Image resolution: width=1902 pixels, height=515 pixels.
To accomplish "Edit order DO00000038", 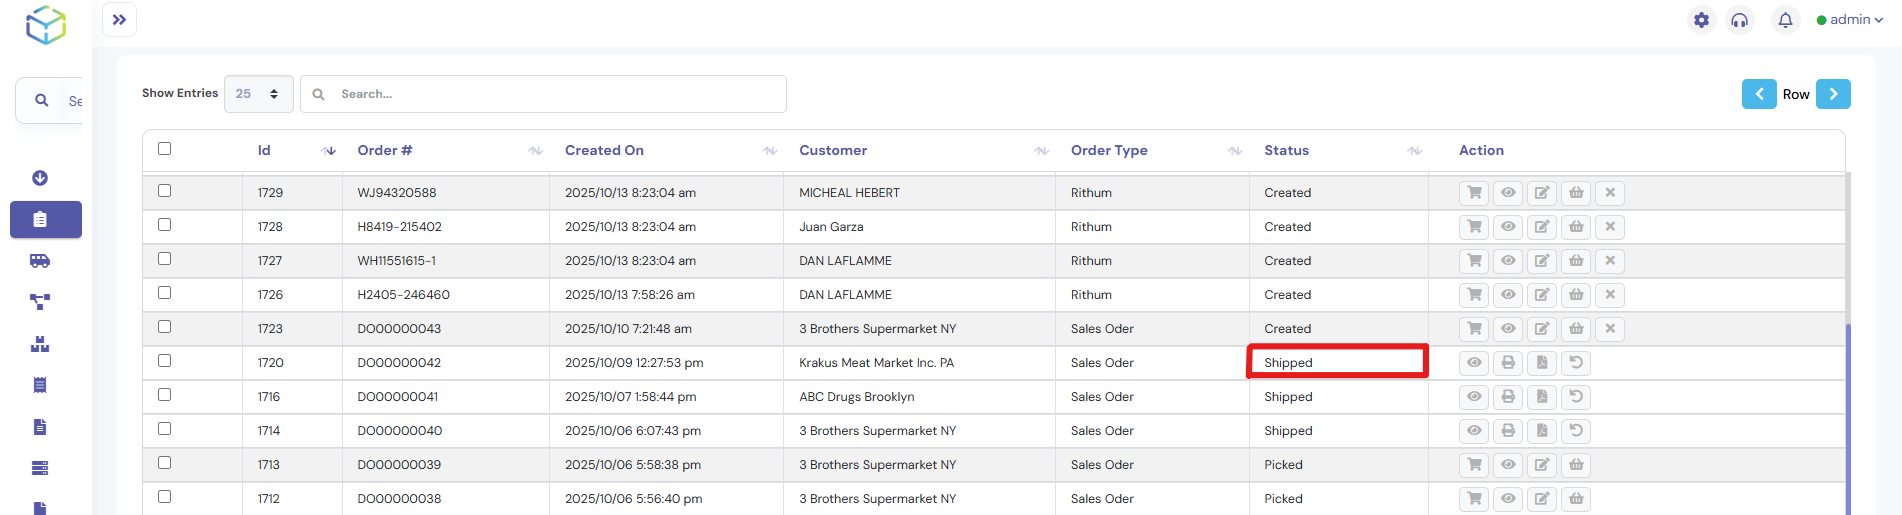I will 1542,499.
